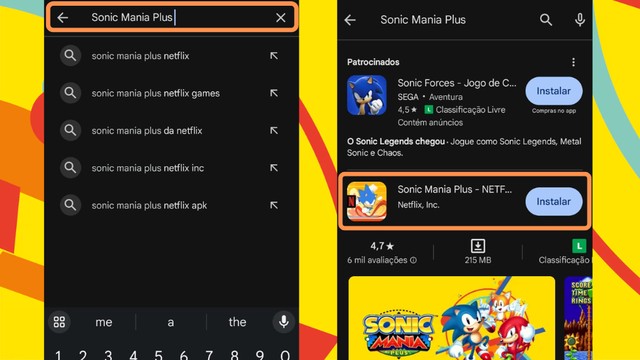
Task: Click search icon beside 'netflix apk' suggestion
Action: [x=70, y=205]
